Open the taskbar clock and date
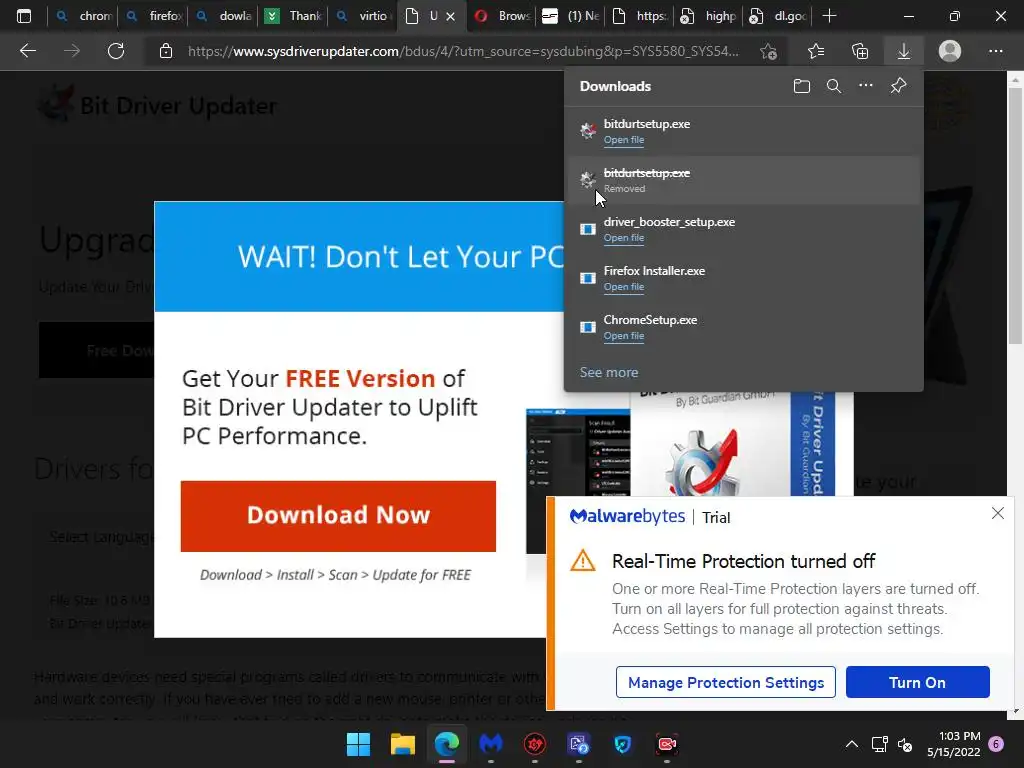The width and height of the screenshot is (1024, 768). [954, 744]
